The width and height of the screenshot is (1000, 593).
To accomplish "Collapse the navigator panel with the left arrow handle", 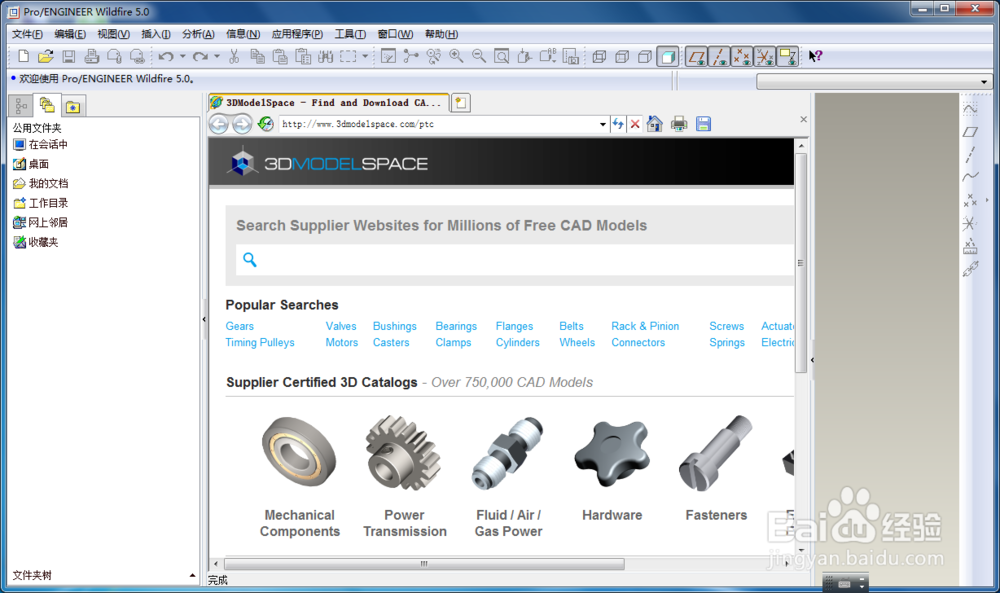I will coord(204,319).
